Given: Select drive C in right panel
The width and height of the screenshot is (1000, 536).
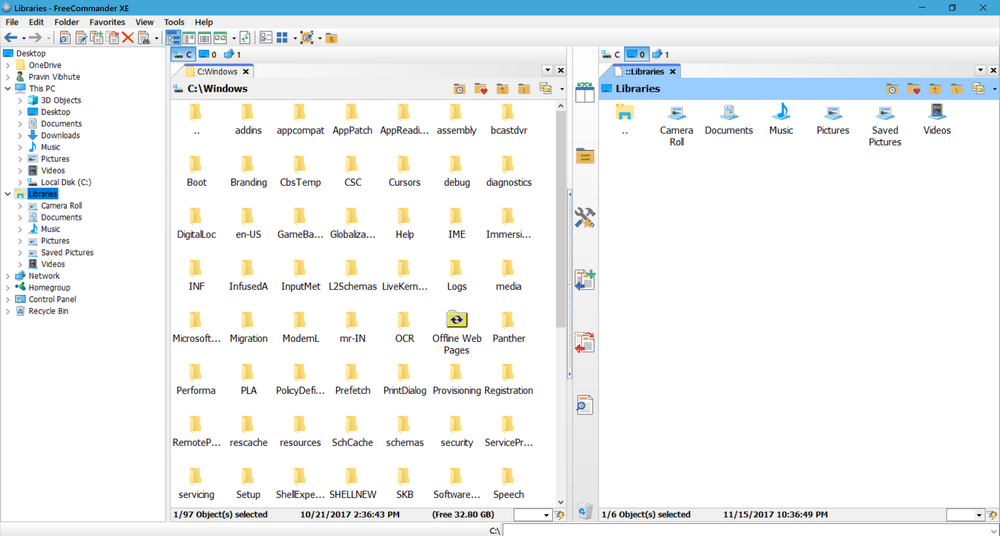Looking at the screenshot, I should 611,54.
